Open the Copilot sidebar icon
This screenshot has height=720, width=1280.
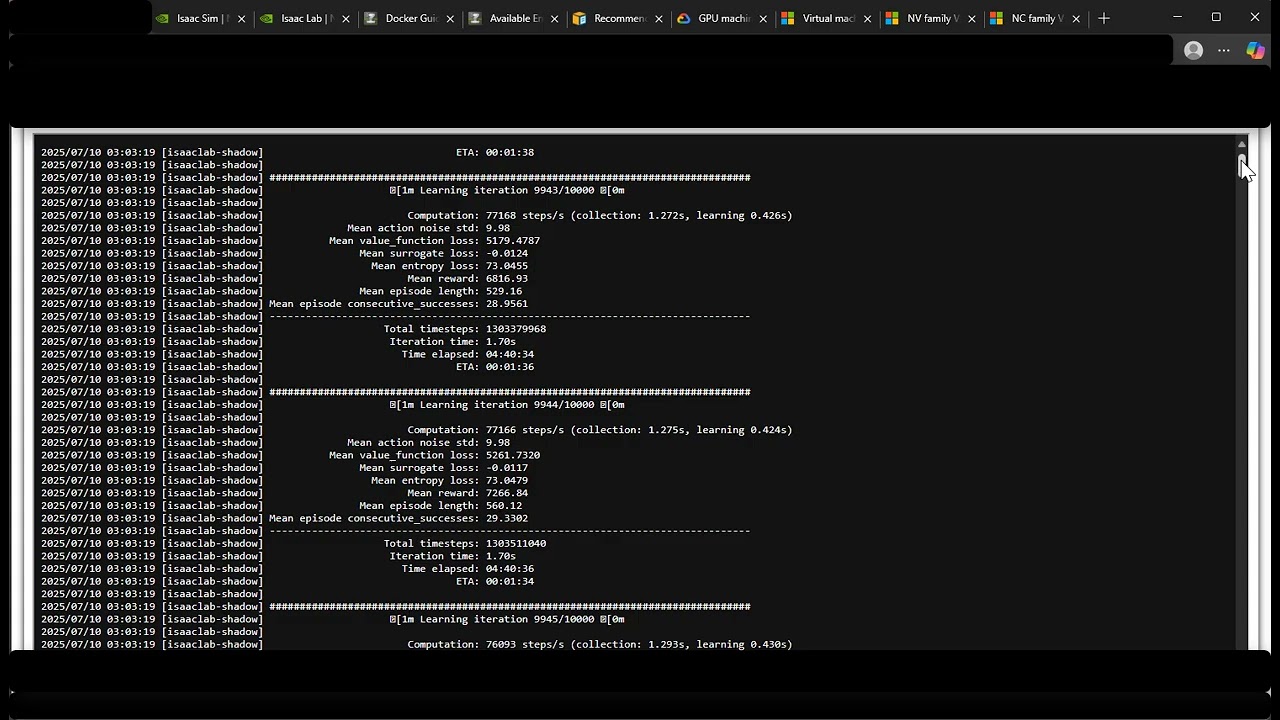coord(1255,50)
